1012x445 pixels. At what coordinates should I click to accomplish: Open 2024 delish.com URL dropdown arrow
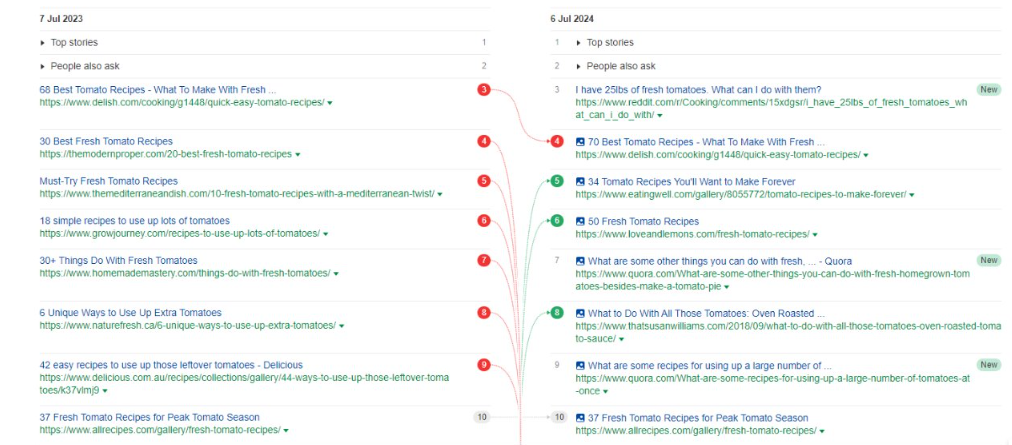tap(866, 155)
